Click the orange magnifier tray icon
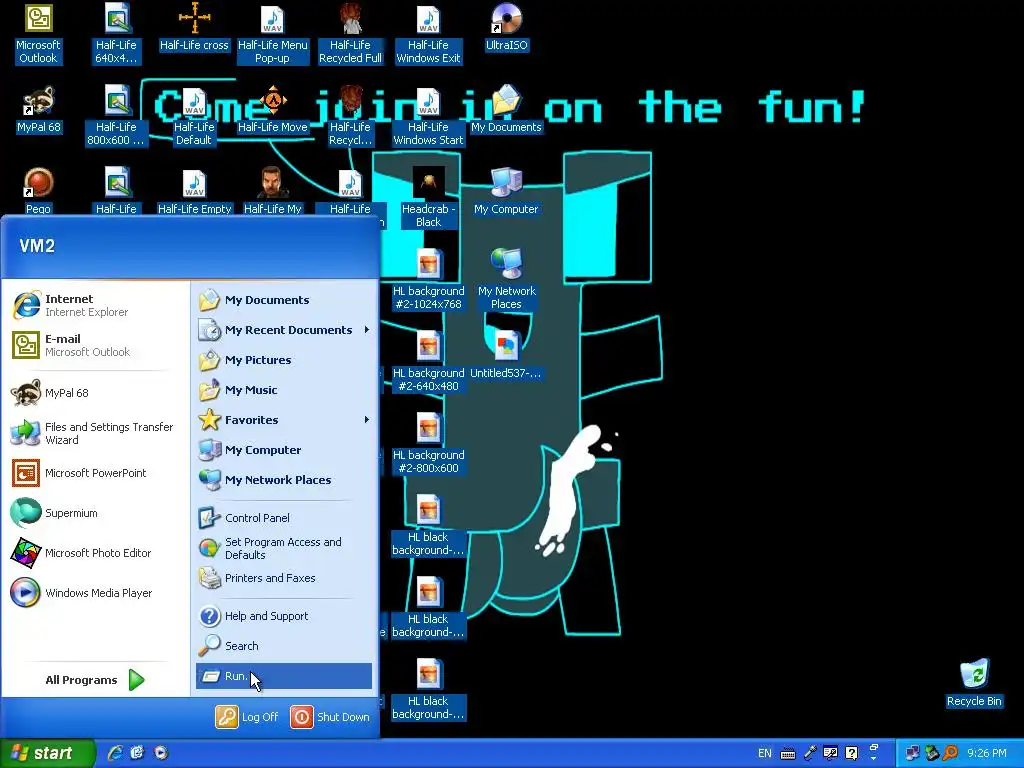 point(950,753)
